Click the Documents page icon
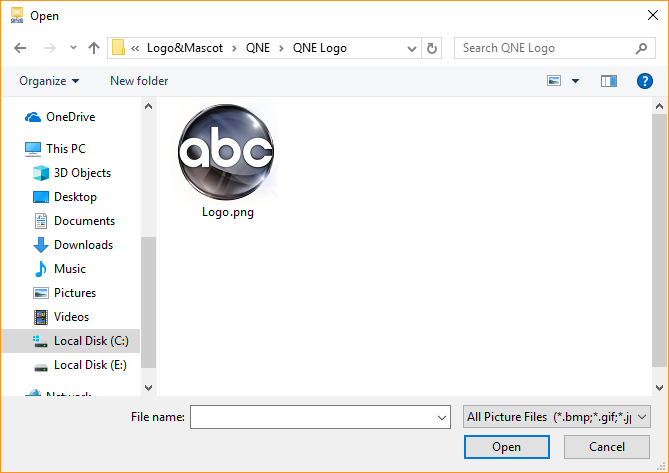This screenshot has height=473, width=669. tap(41, 221)
